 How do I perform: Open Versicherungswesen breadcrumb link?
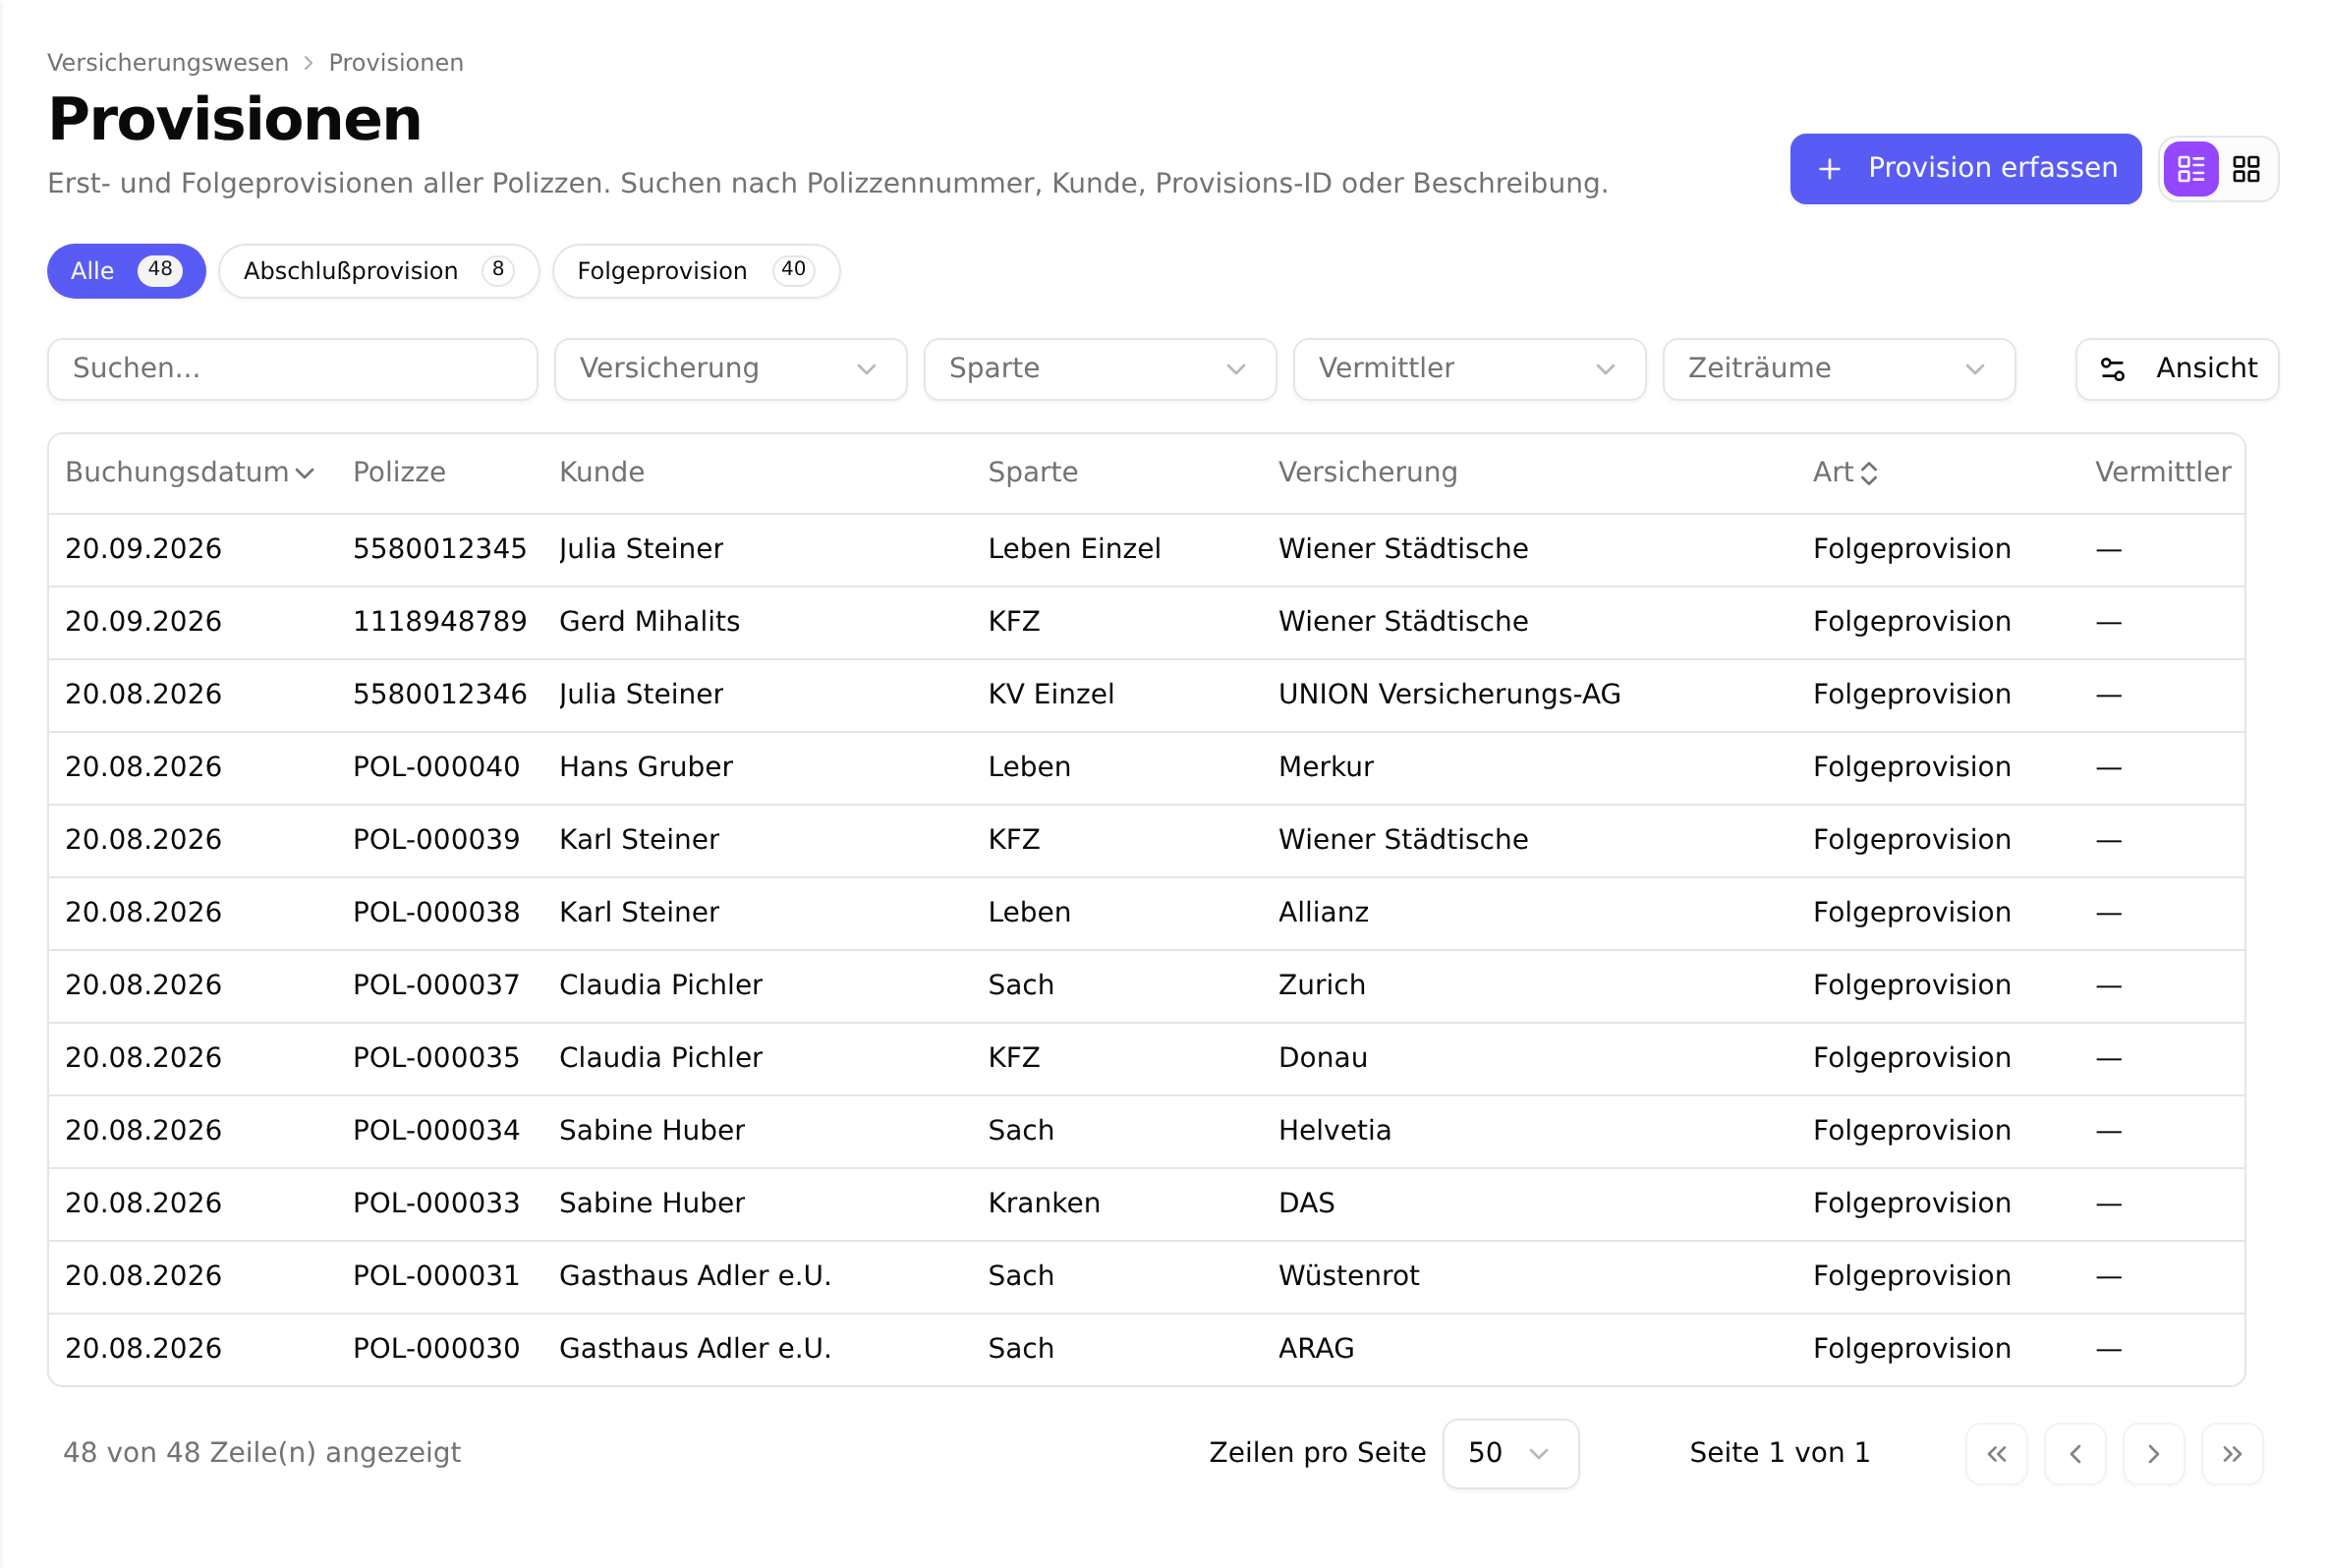click(168, 63)
